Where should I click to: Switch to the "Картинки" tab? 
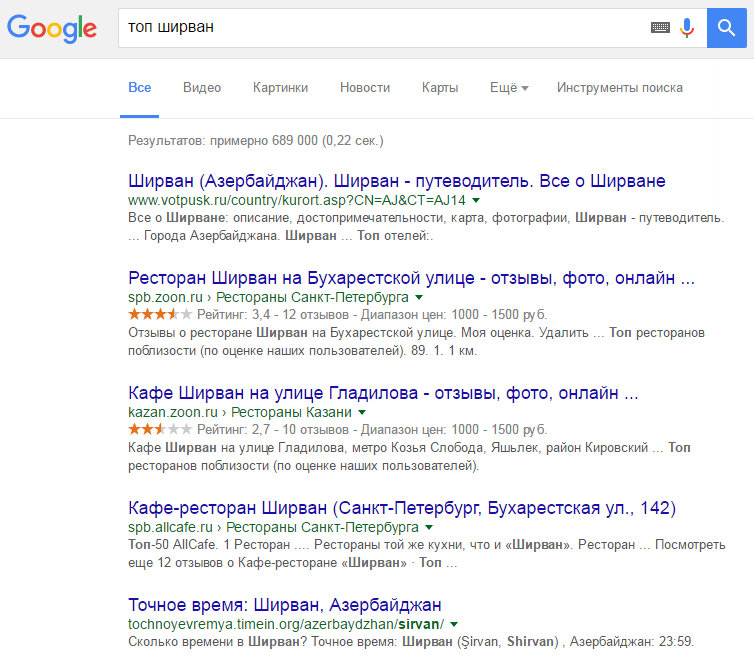(x=280, y=88)
